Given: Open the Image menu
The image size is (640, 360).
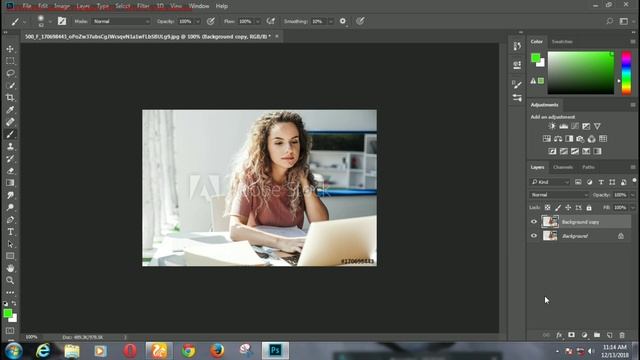Looking at the screenshot, I should (62, 6).
